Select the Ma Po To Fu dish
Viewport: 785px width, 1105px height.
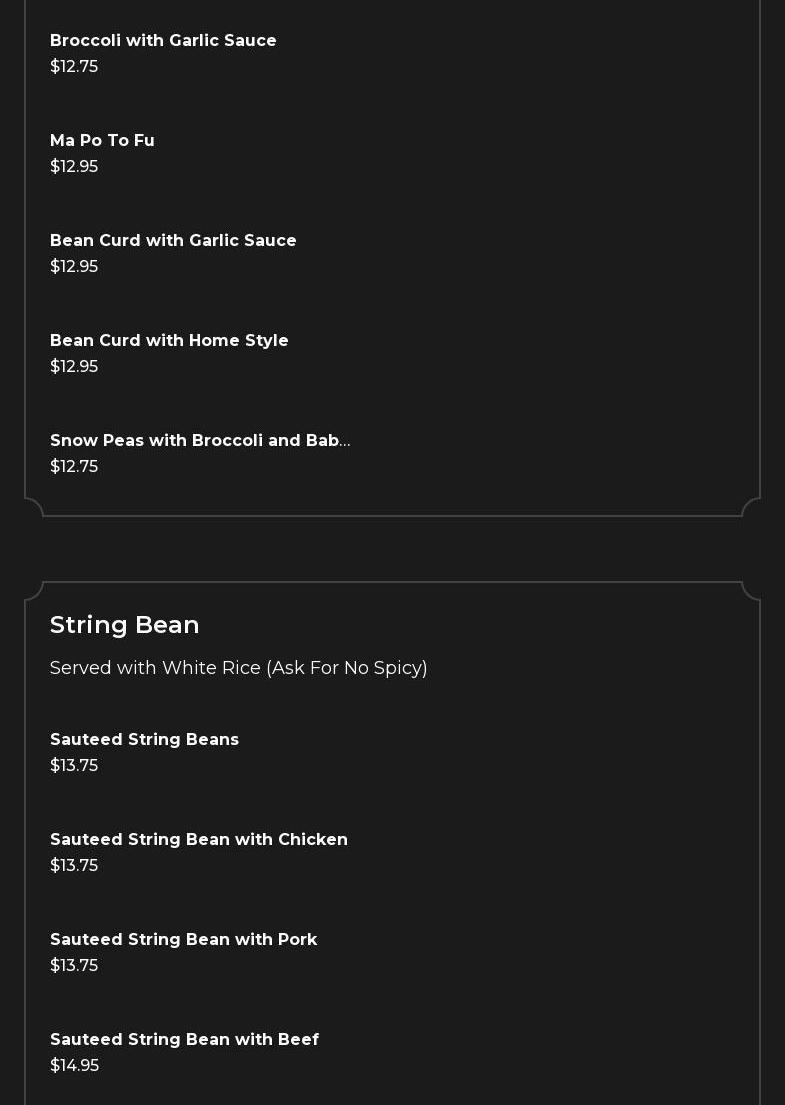coord(102,140)
